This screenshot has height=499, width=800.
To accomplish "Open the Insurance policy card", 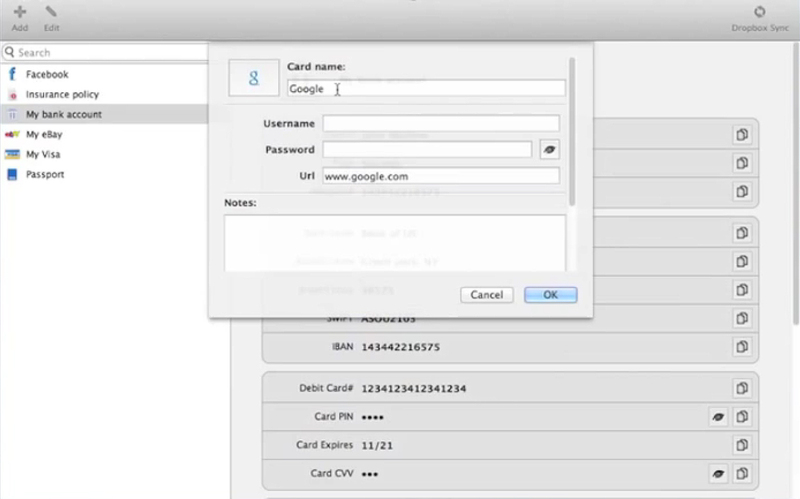I will [x=104, y=94].
